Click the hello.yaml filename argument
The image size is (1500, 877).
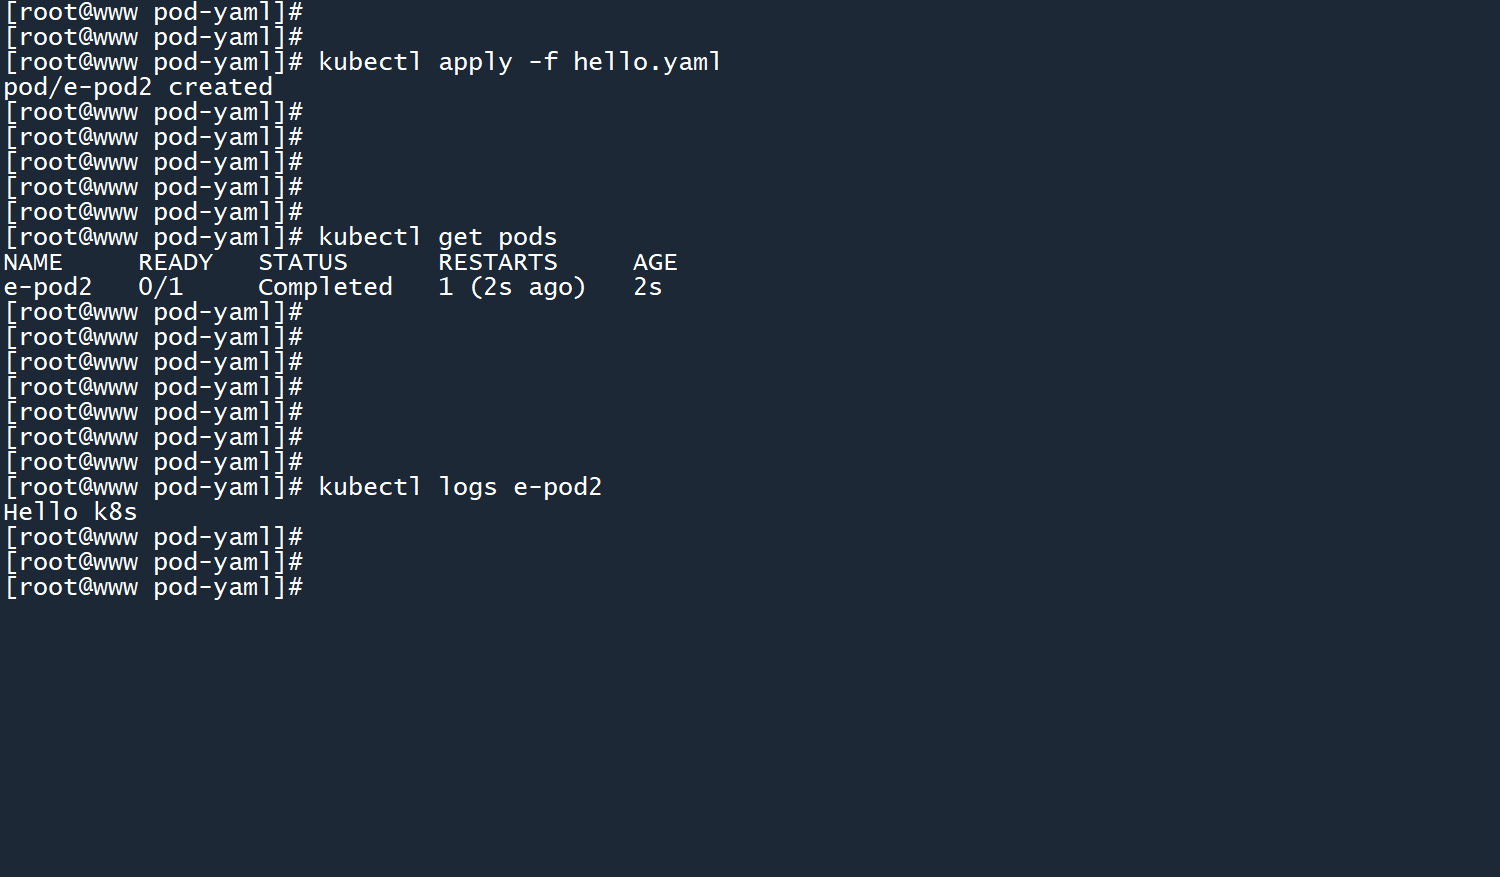[x=646, y=62]
